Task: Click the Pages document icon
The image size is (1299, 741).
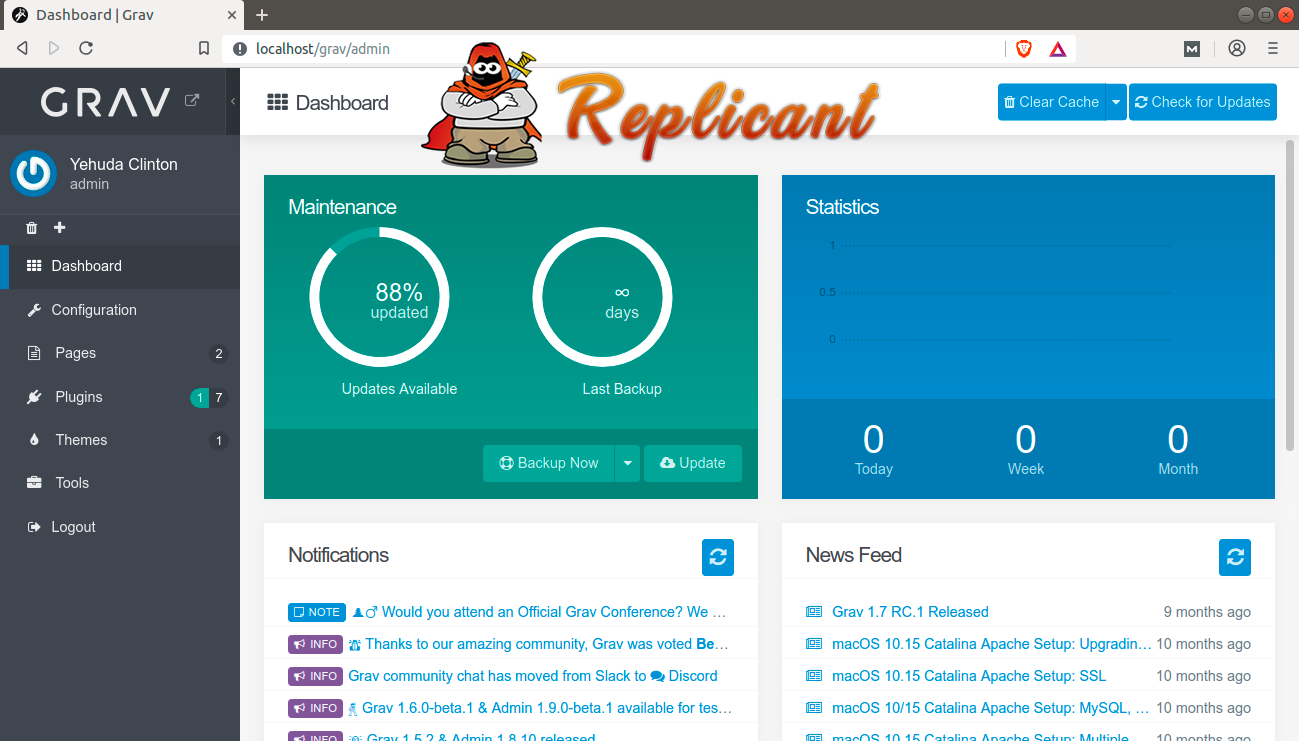Action: point(34,353)
